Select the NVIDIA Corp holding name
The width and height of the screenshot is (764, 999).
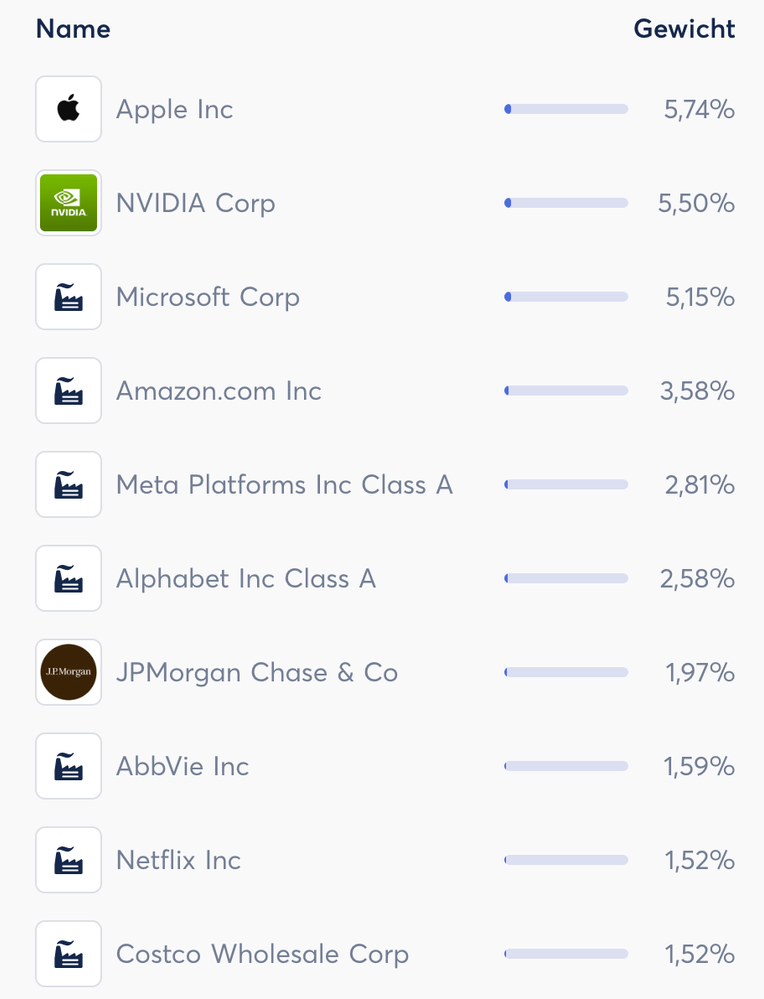tap(195, 203)
